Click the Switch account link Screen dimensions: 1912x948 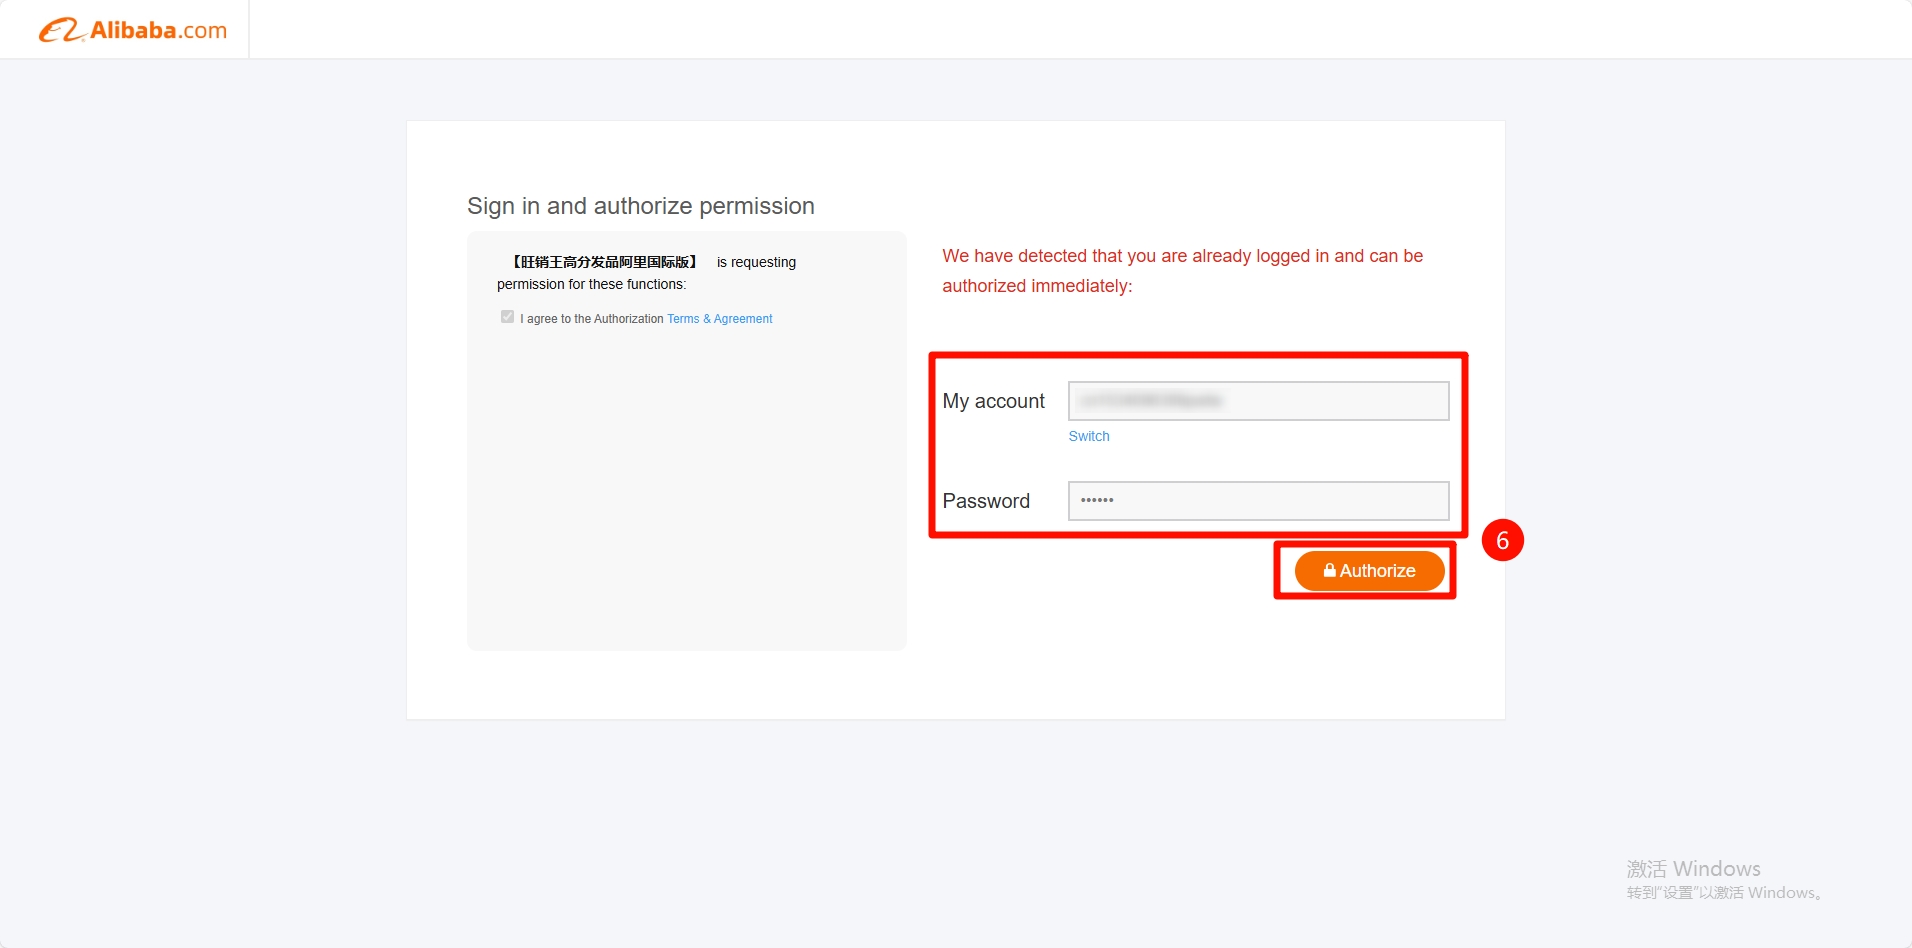pos(1088,436)
